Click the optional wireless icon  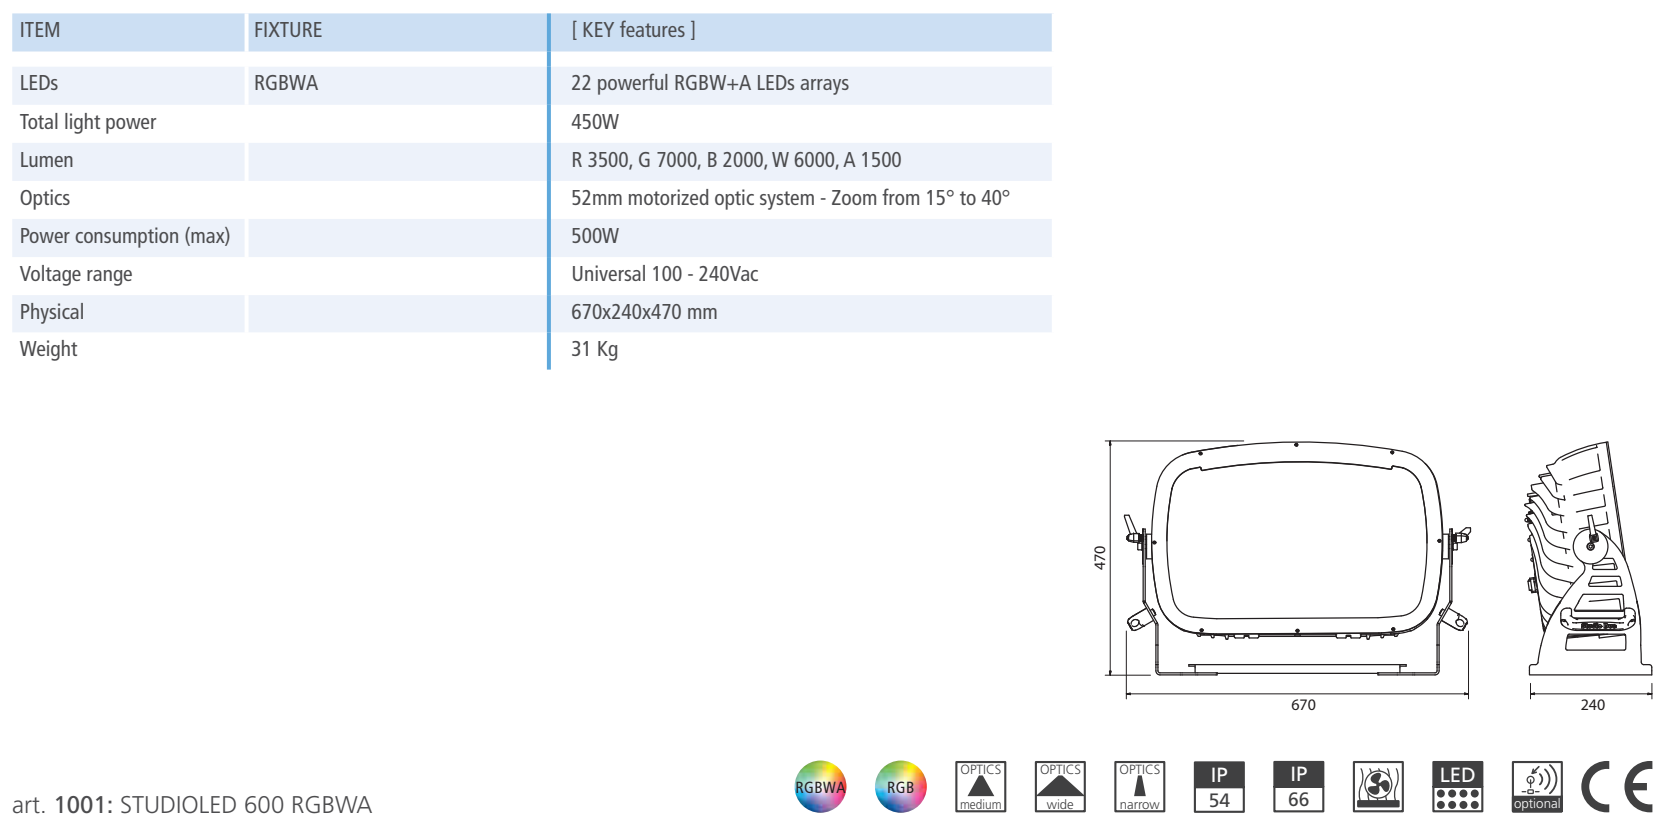pyautogui.click(x=1537, y=787)
